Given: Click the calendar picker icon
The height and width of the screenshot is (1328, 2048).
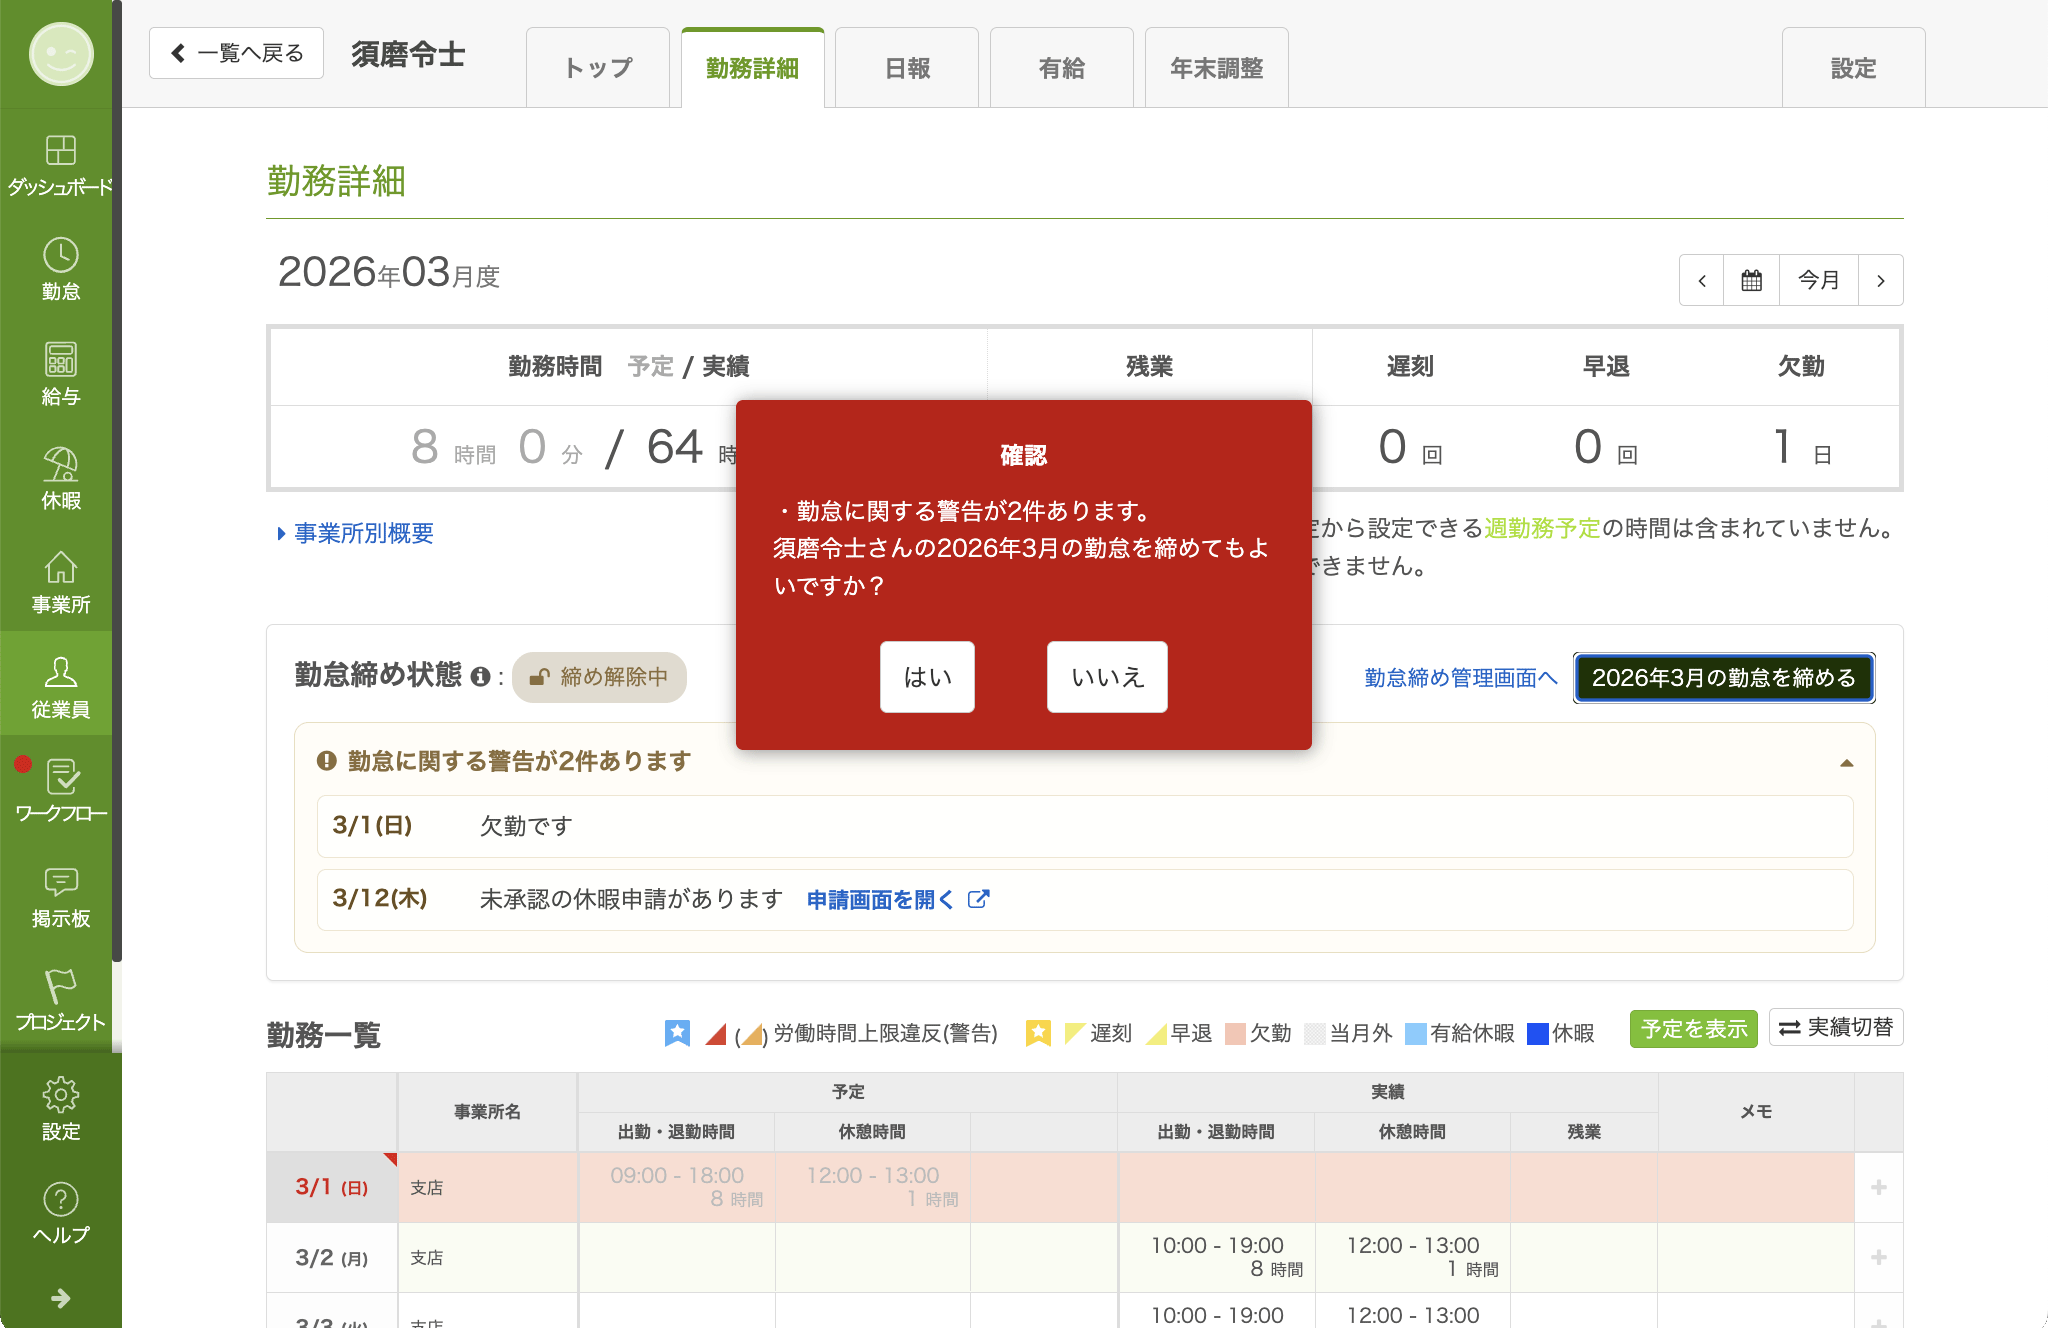Looking at the screenshot, I should [x=1751, y=281].
